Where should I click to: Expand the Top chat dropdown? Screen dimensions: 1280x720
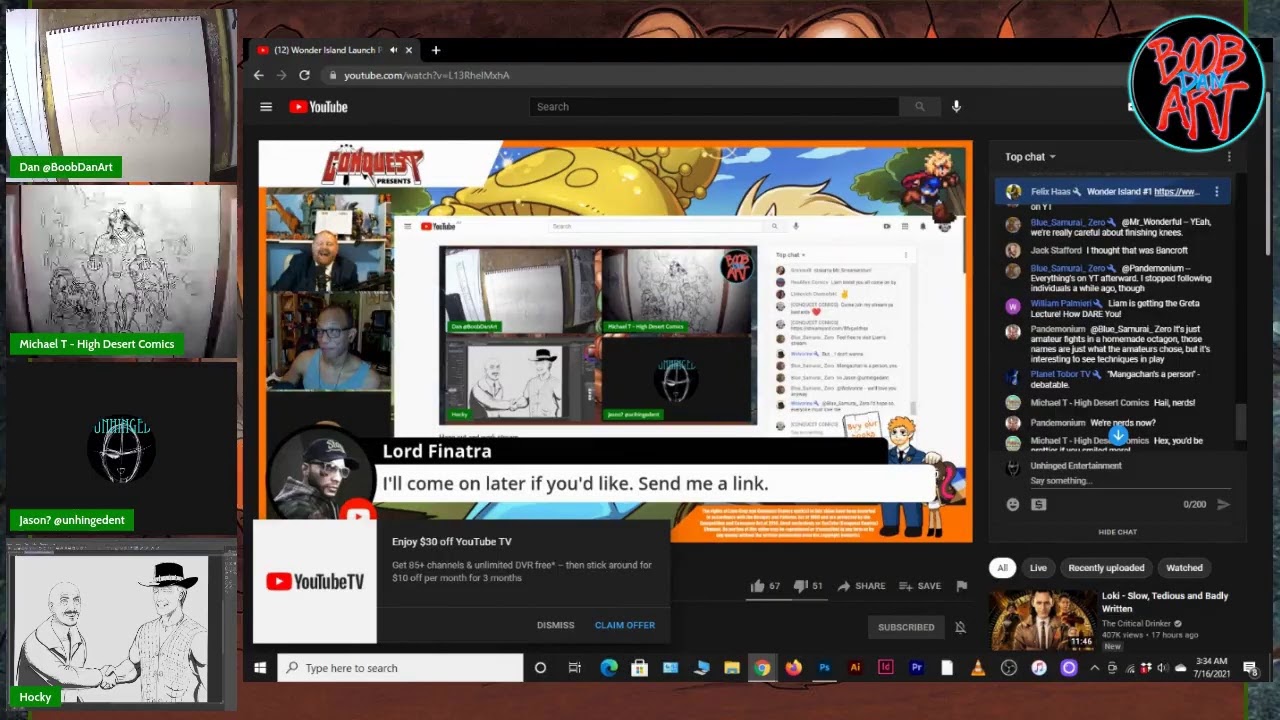(1030, 157)
